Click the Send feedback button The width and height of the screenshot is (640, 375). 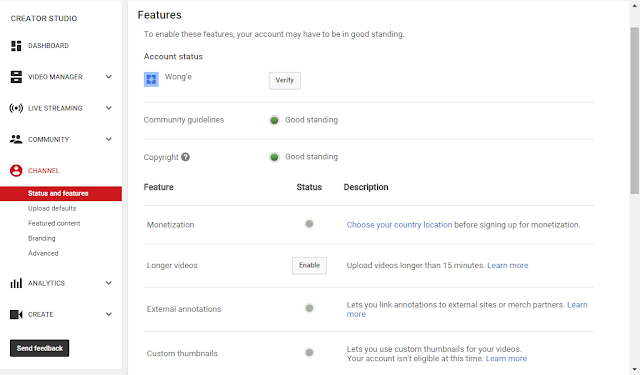point(40,348)
